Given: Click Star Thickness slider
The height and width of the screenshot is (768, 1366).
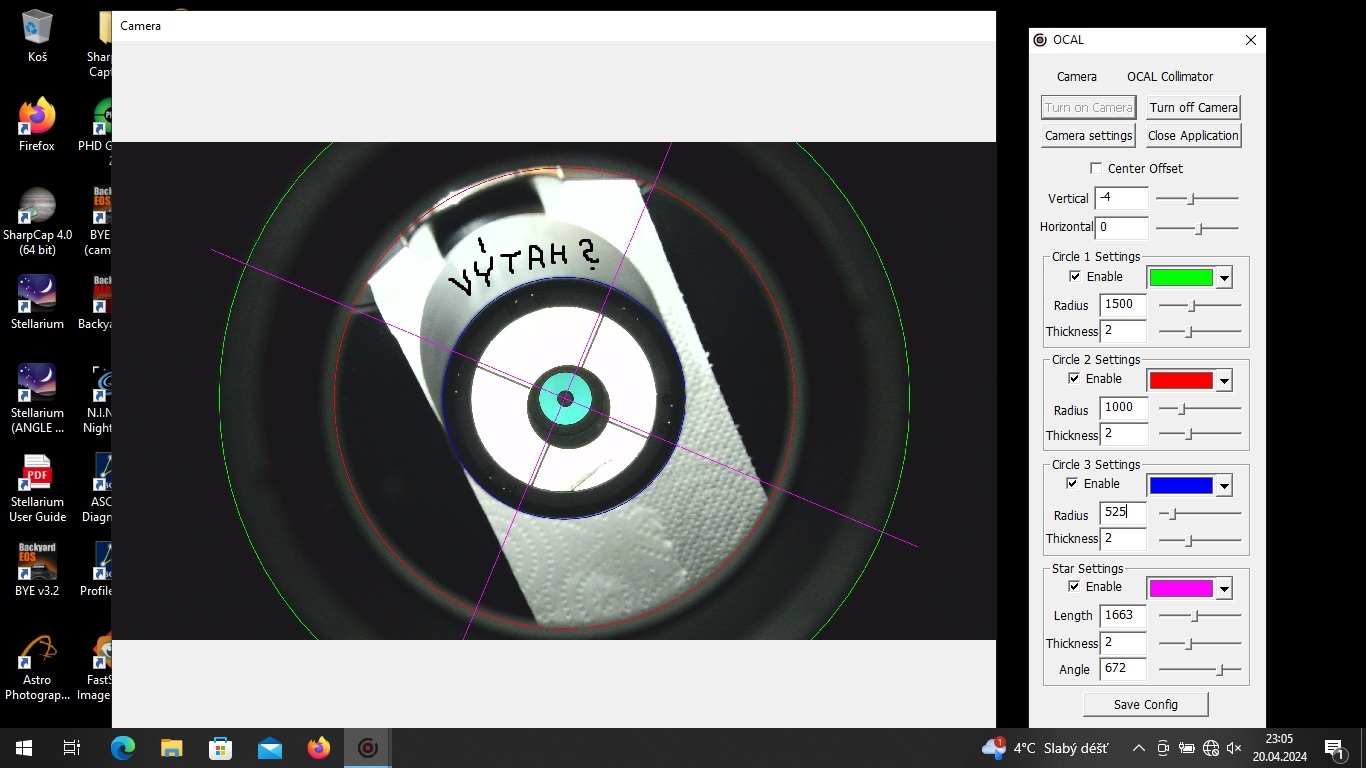Looking at the screenshot, I should click(1200, 643).
